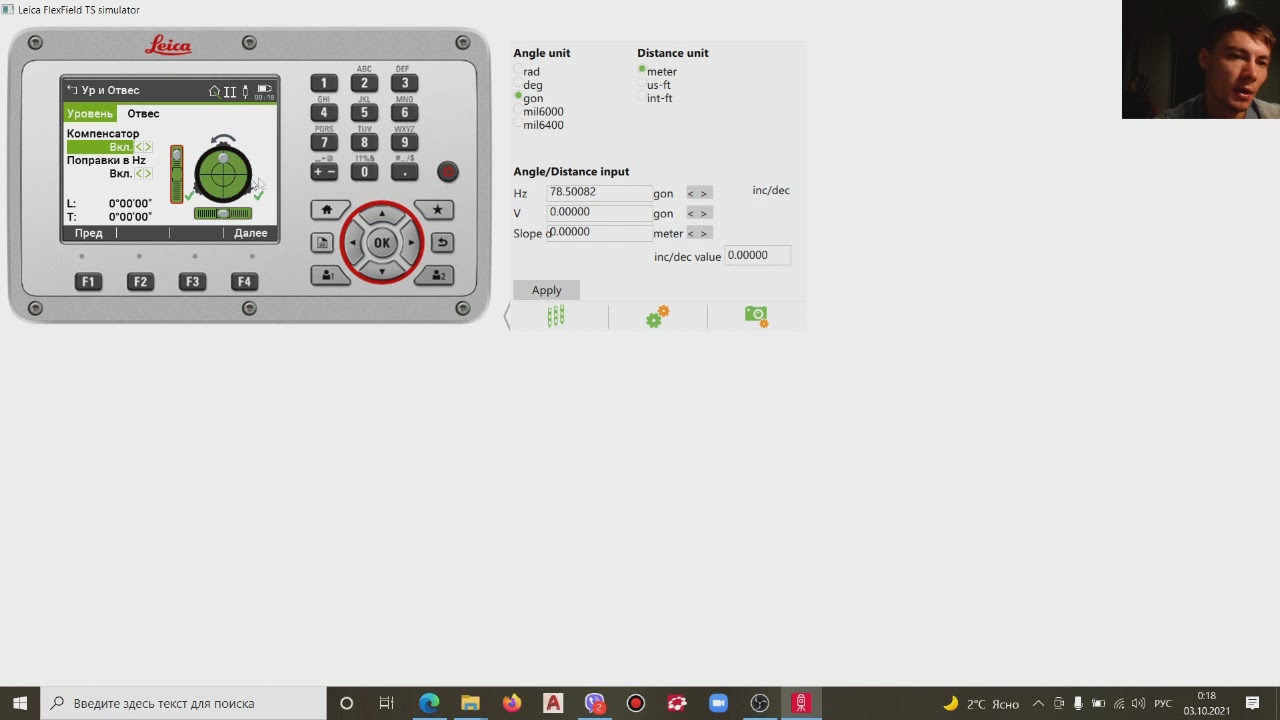Screen dimensions: 1280x720
Task: Switch to the Отвес tab
Action: [143, 114]
